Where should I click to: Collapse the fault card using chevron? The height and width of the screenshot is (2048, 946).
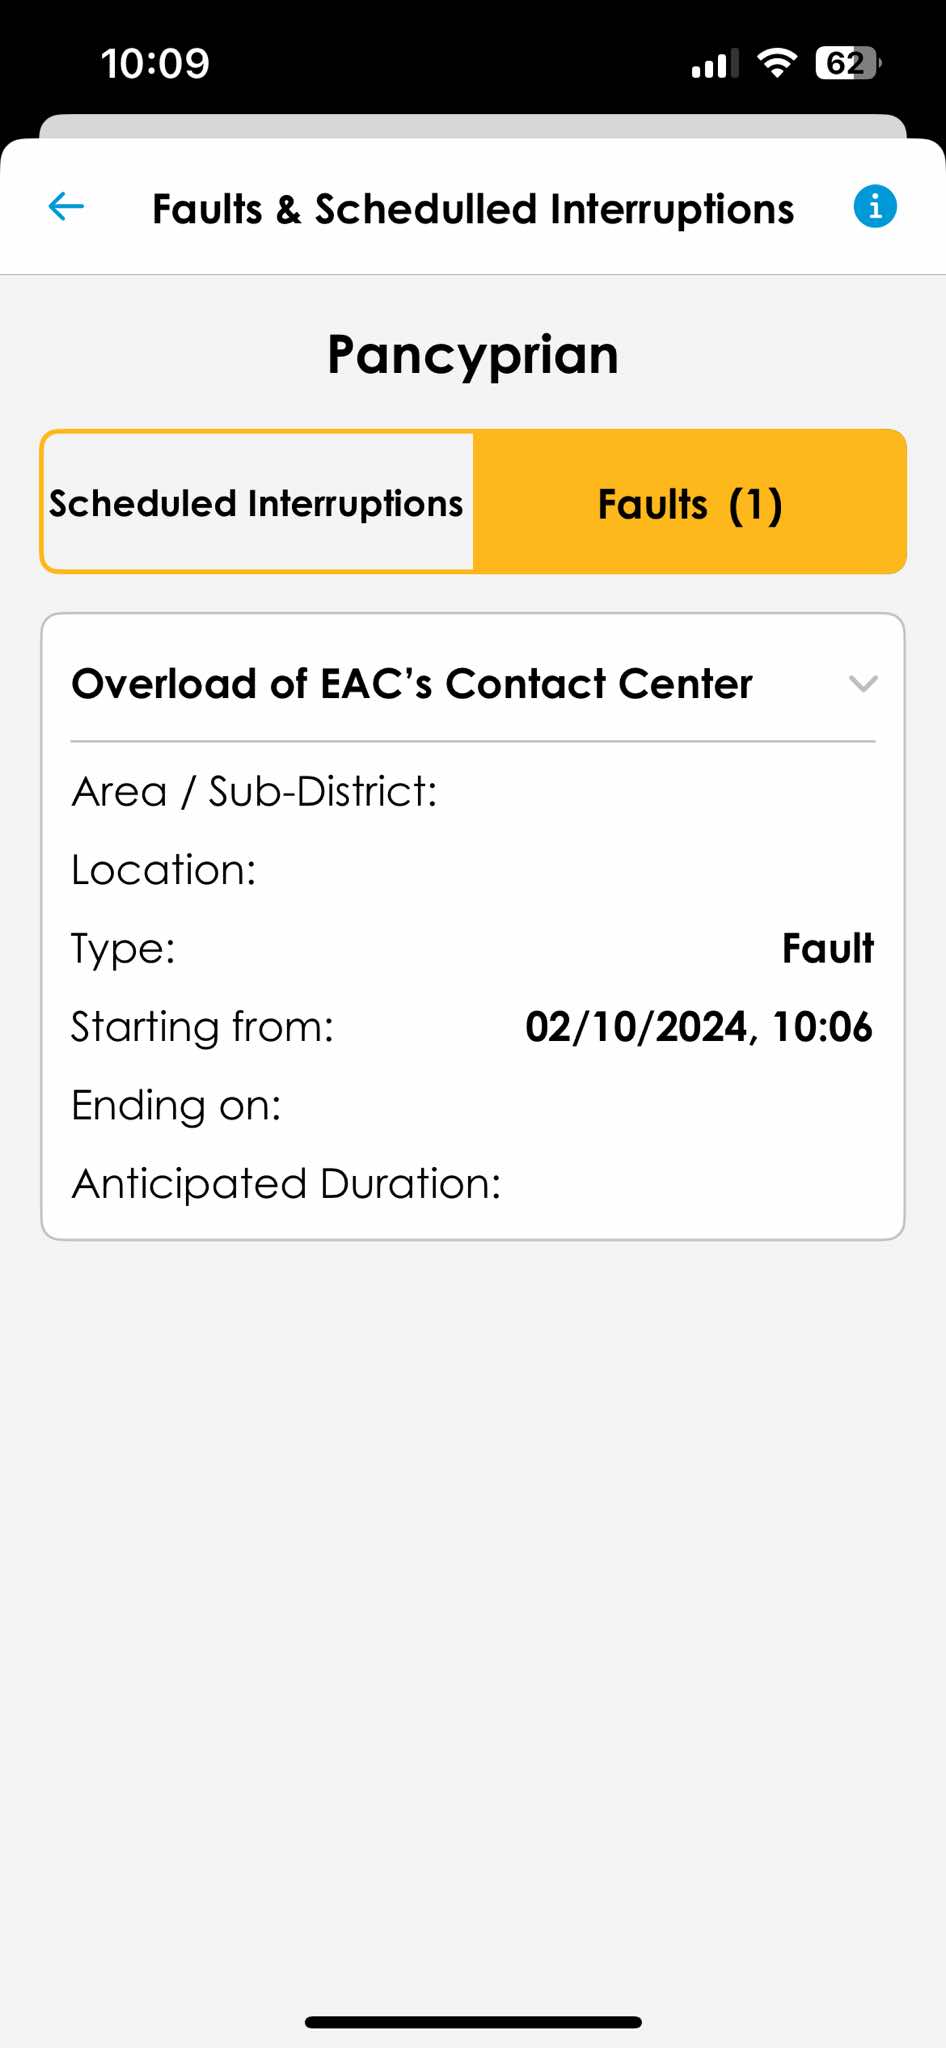tap(862, 684)
